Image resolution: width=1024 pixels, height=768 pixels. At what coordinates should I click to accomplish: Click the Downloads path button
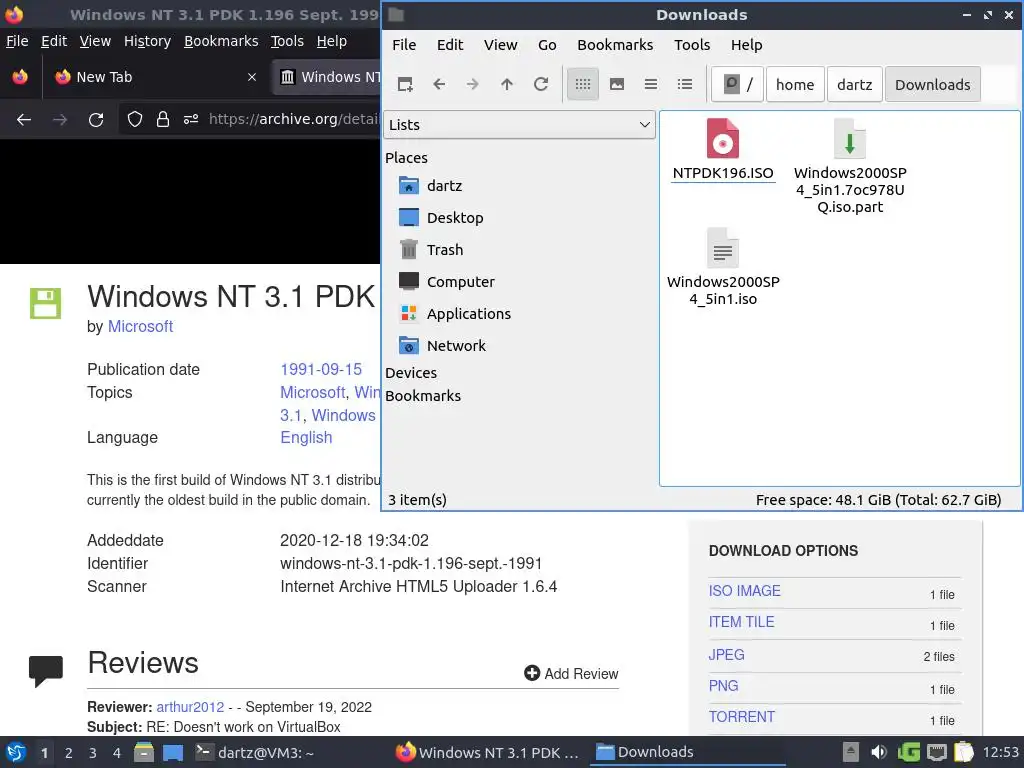(x=933, y=84)
